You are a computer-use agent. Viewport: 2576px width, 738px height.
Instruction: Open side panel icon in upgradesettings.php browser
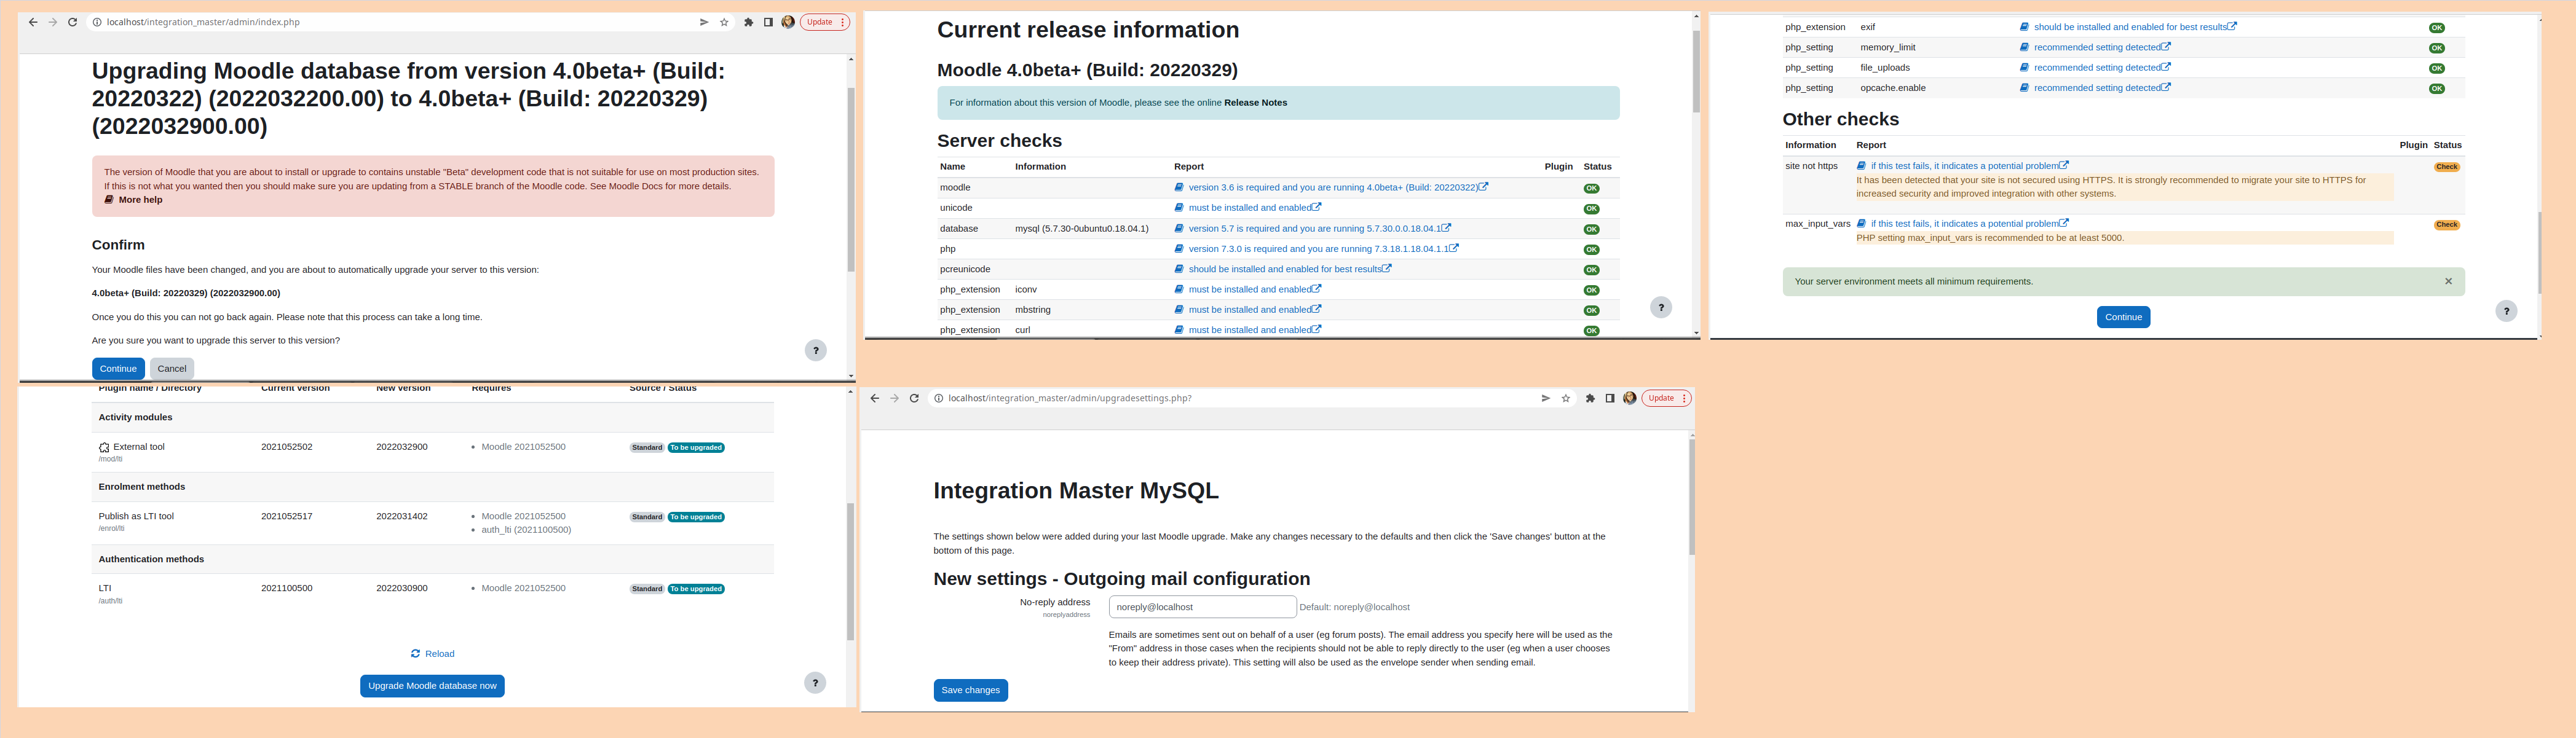click(x=1610, y=398)
